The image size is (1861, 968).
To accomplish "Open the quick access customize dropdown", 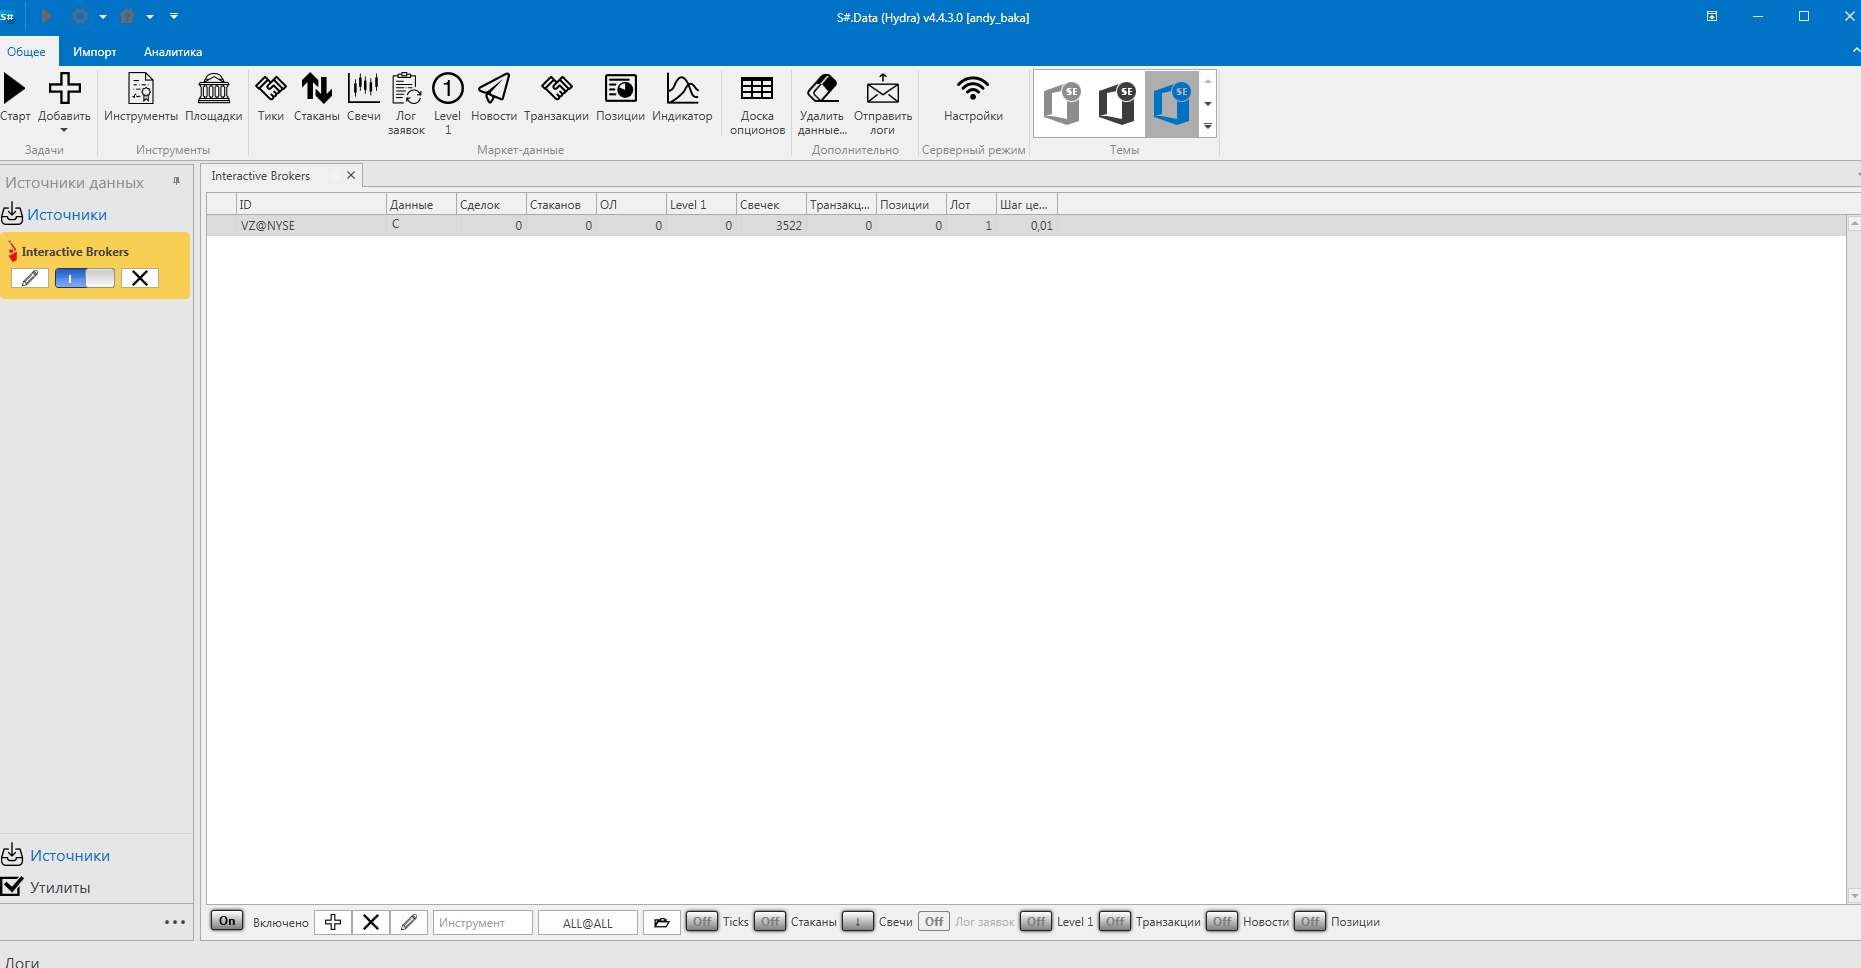I will tap(174, 16).
